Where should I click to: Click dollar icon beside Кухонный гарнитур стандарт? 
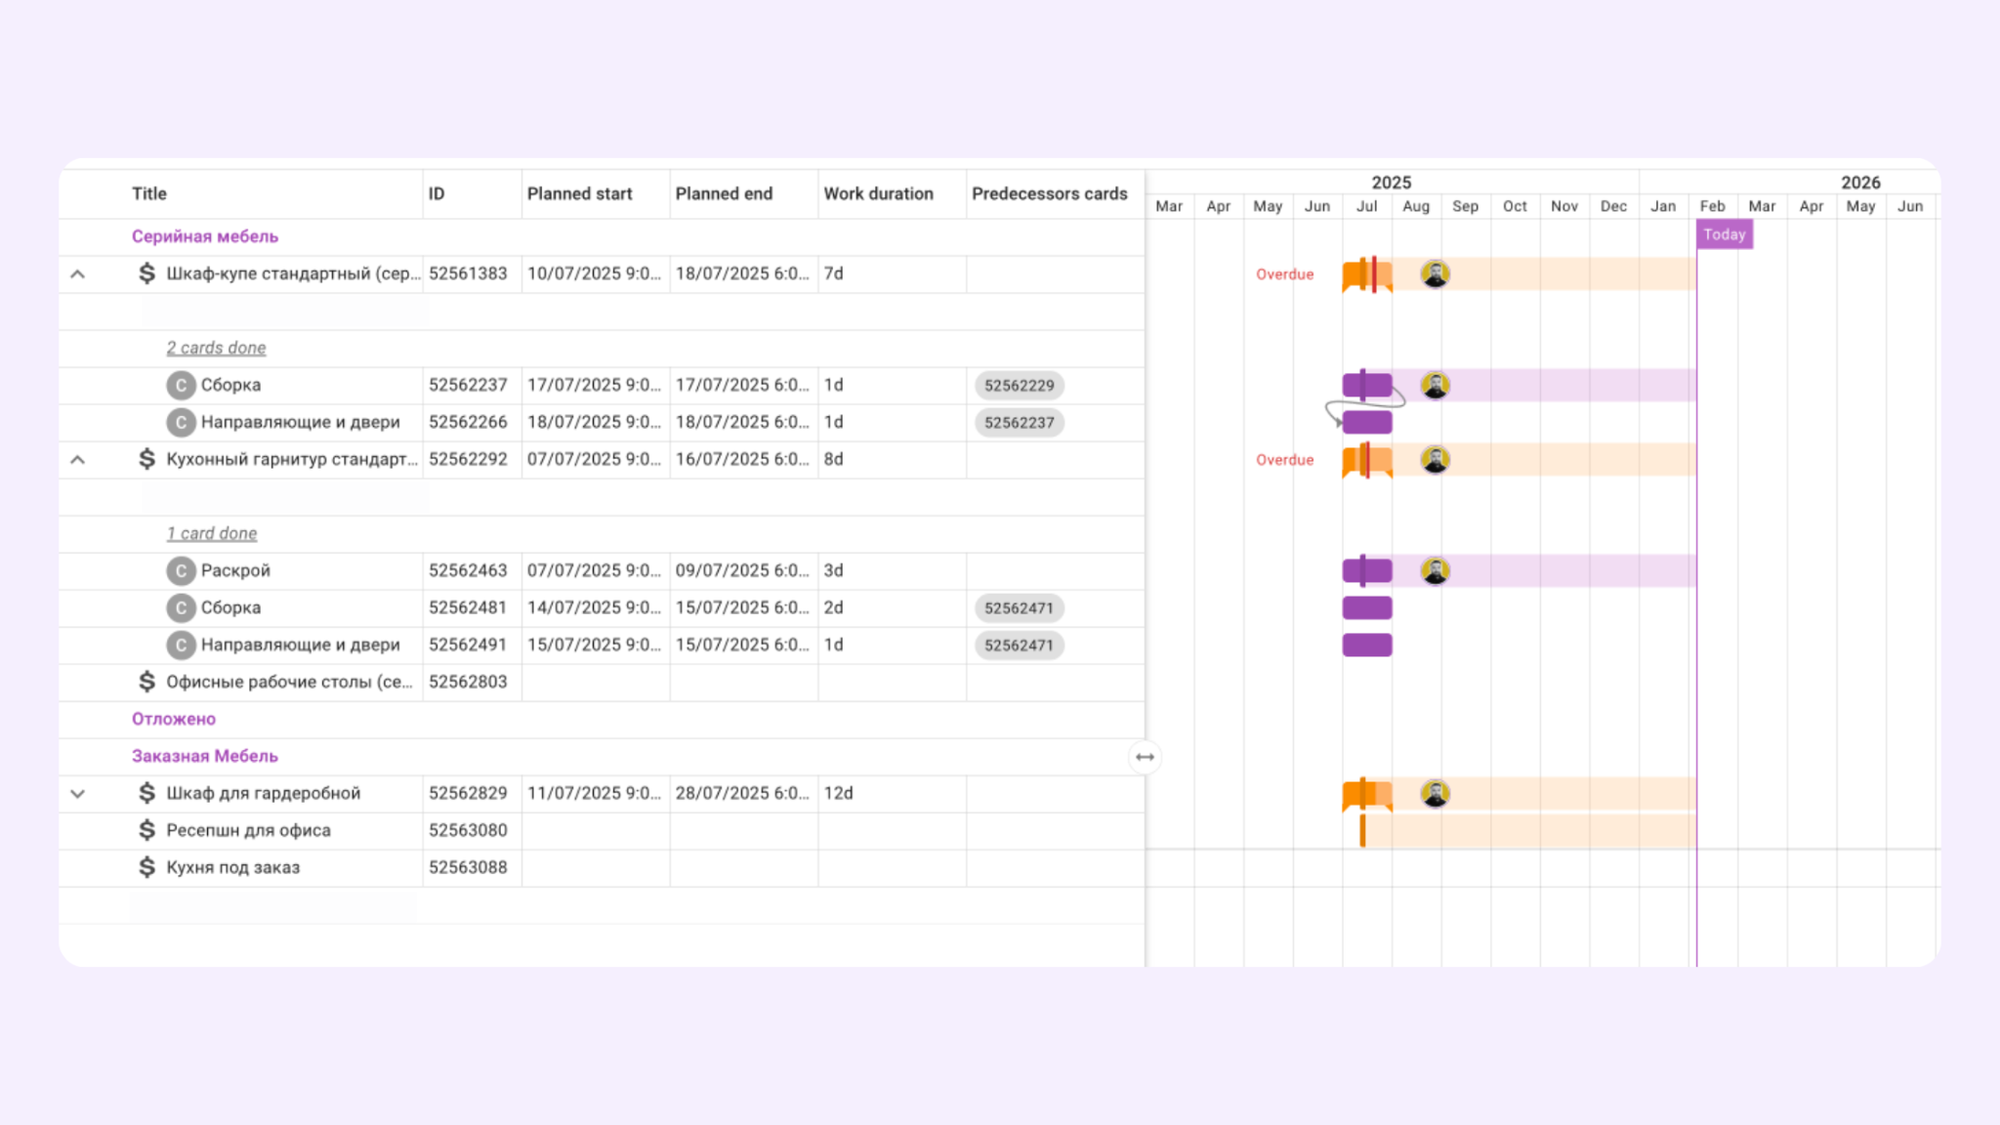point(147,459)
